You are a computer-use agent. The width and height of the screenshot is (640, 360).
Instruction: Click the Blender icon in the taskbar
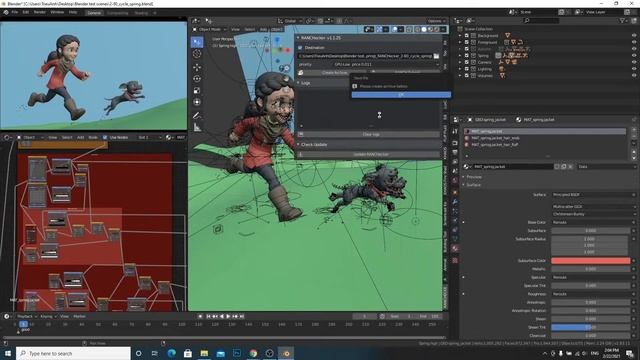pos(286,353)
